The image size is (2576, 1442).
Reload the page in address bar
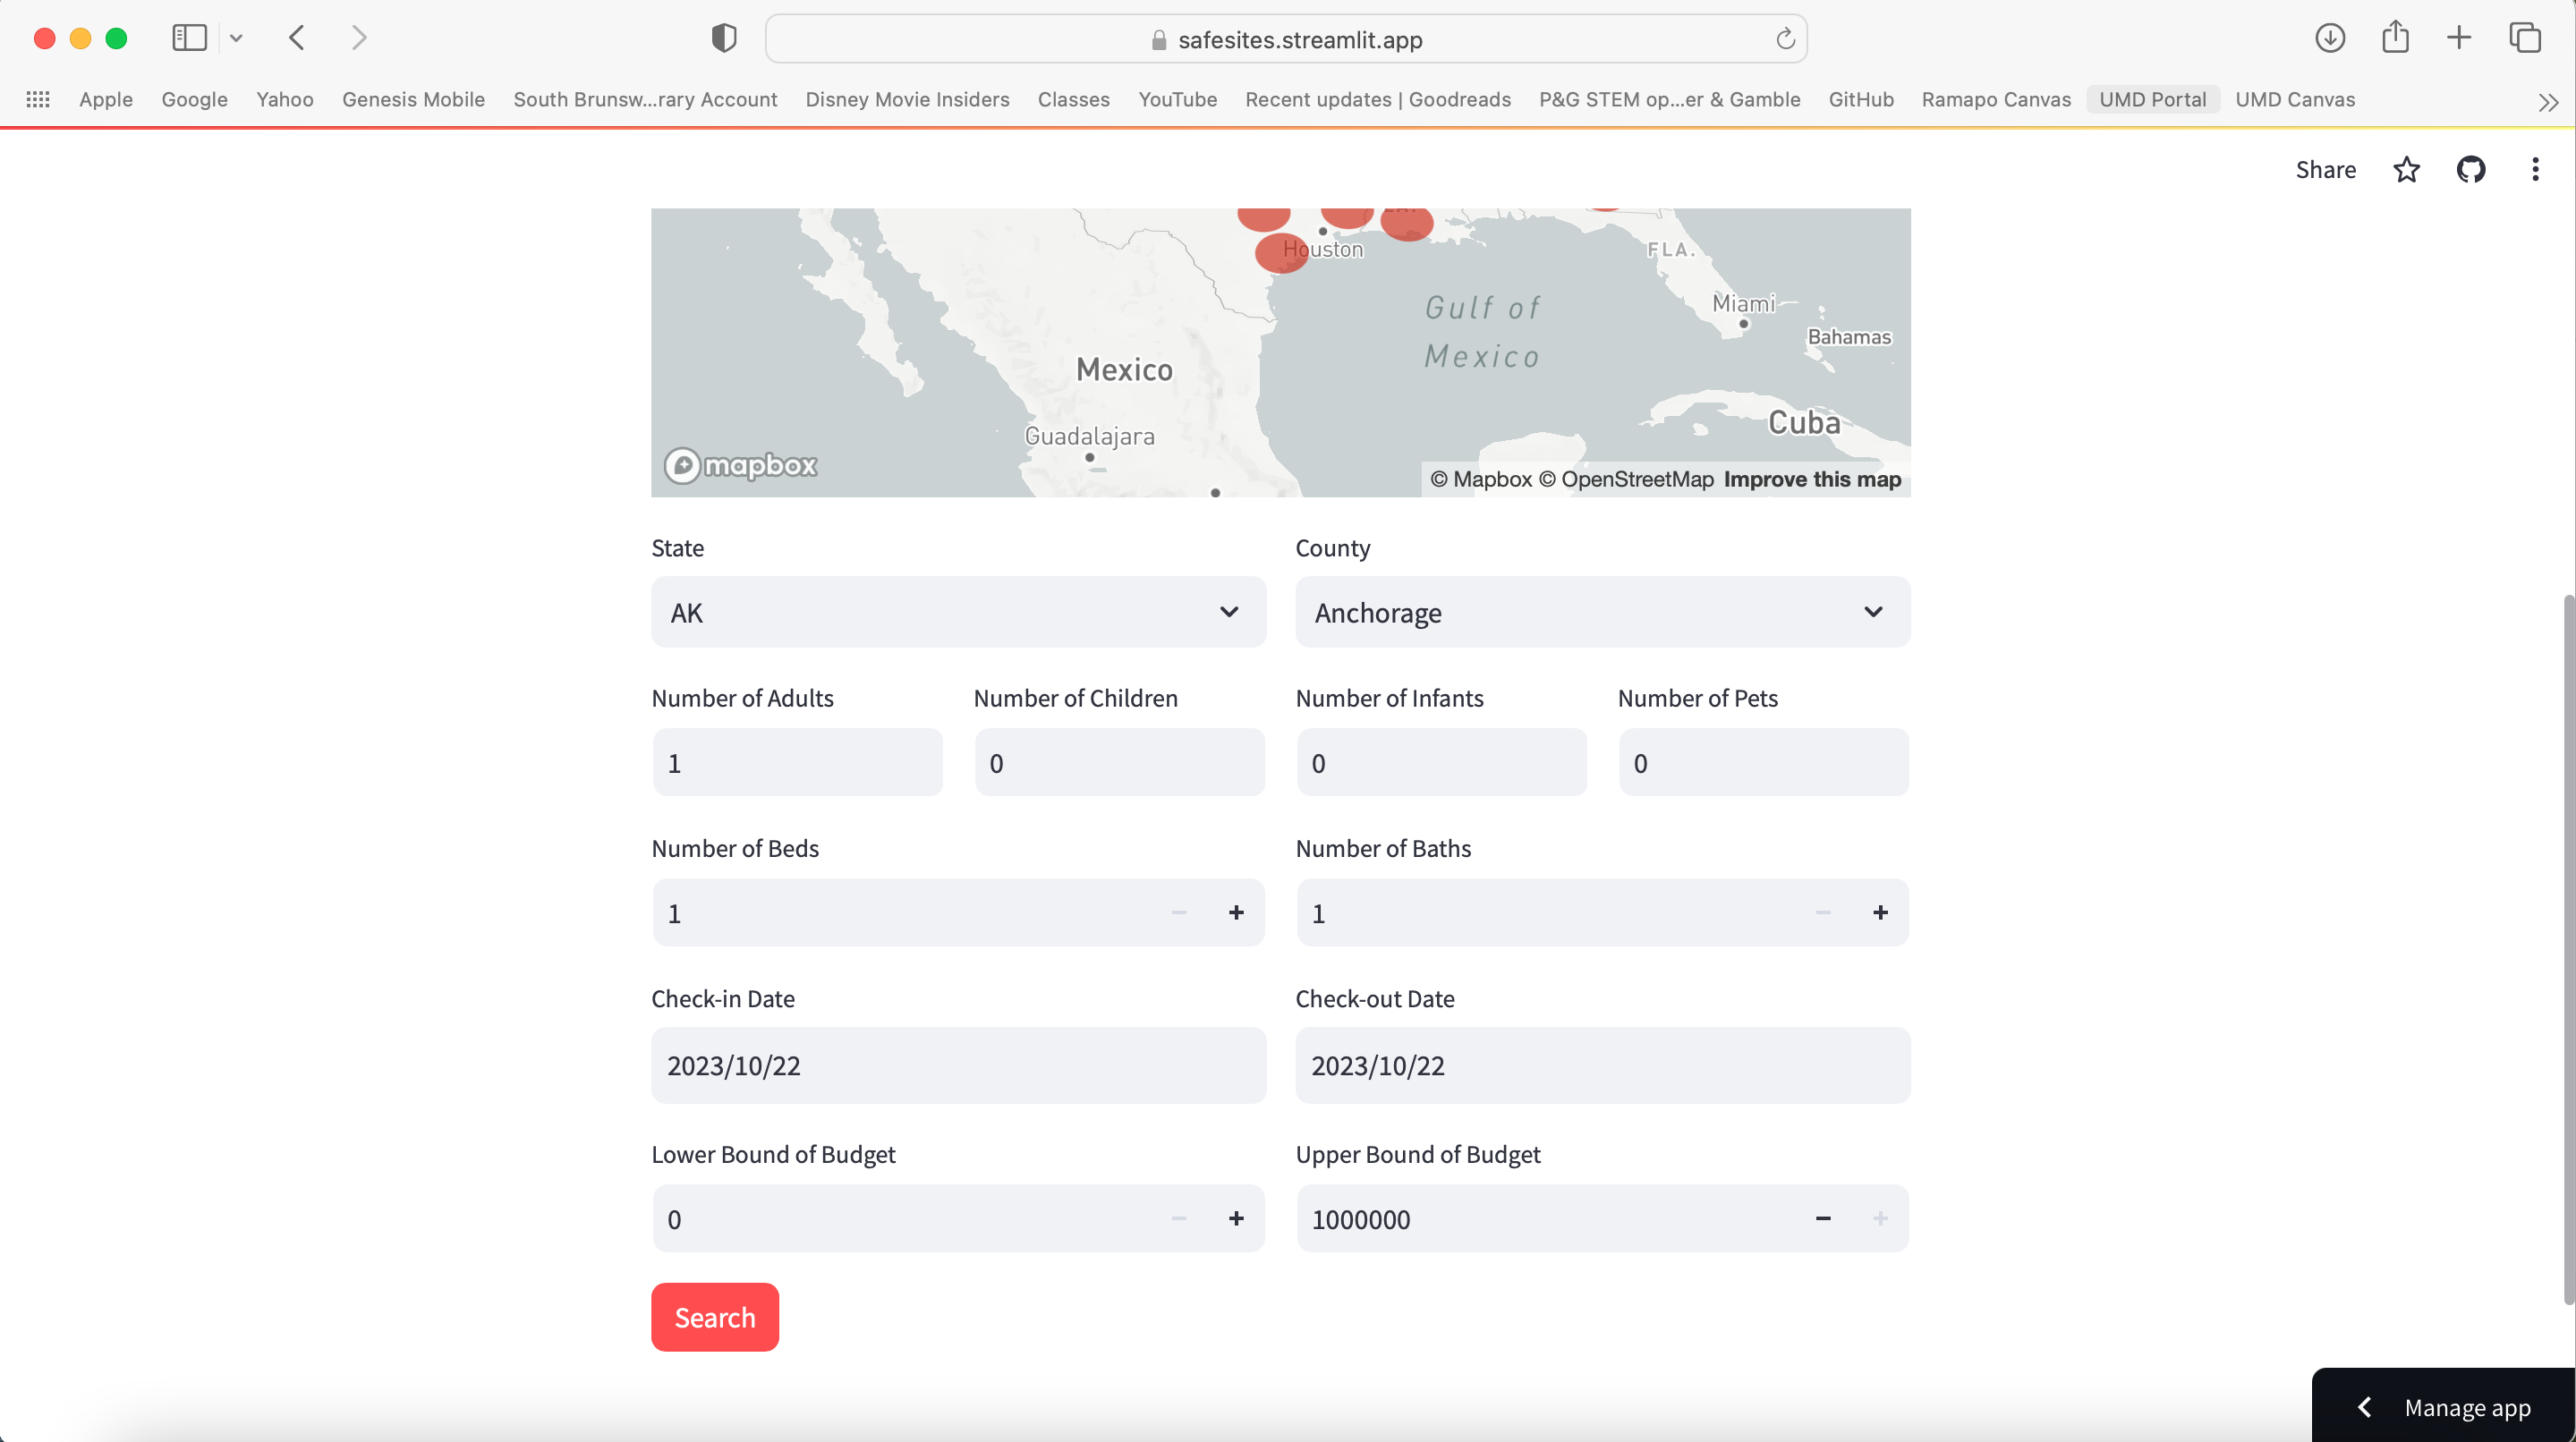tap(1785, 39)
